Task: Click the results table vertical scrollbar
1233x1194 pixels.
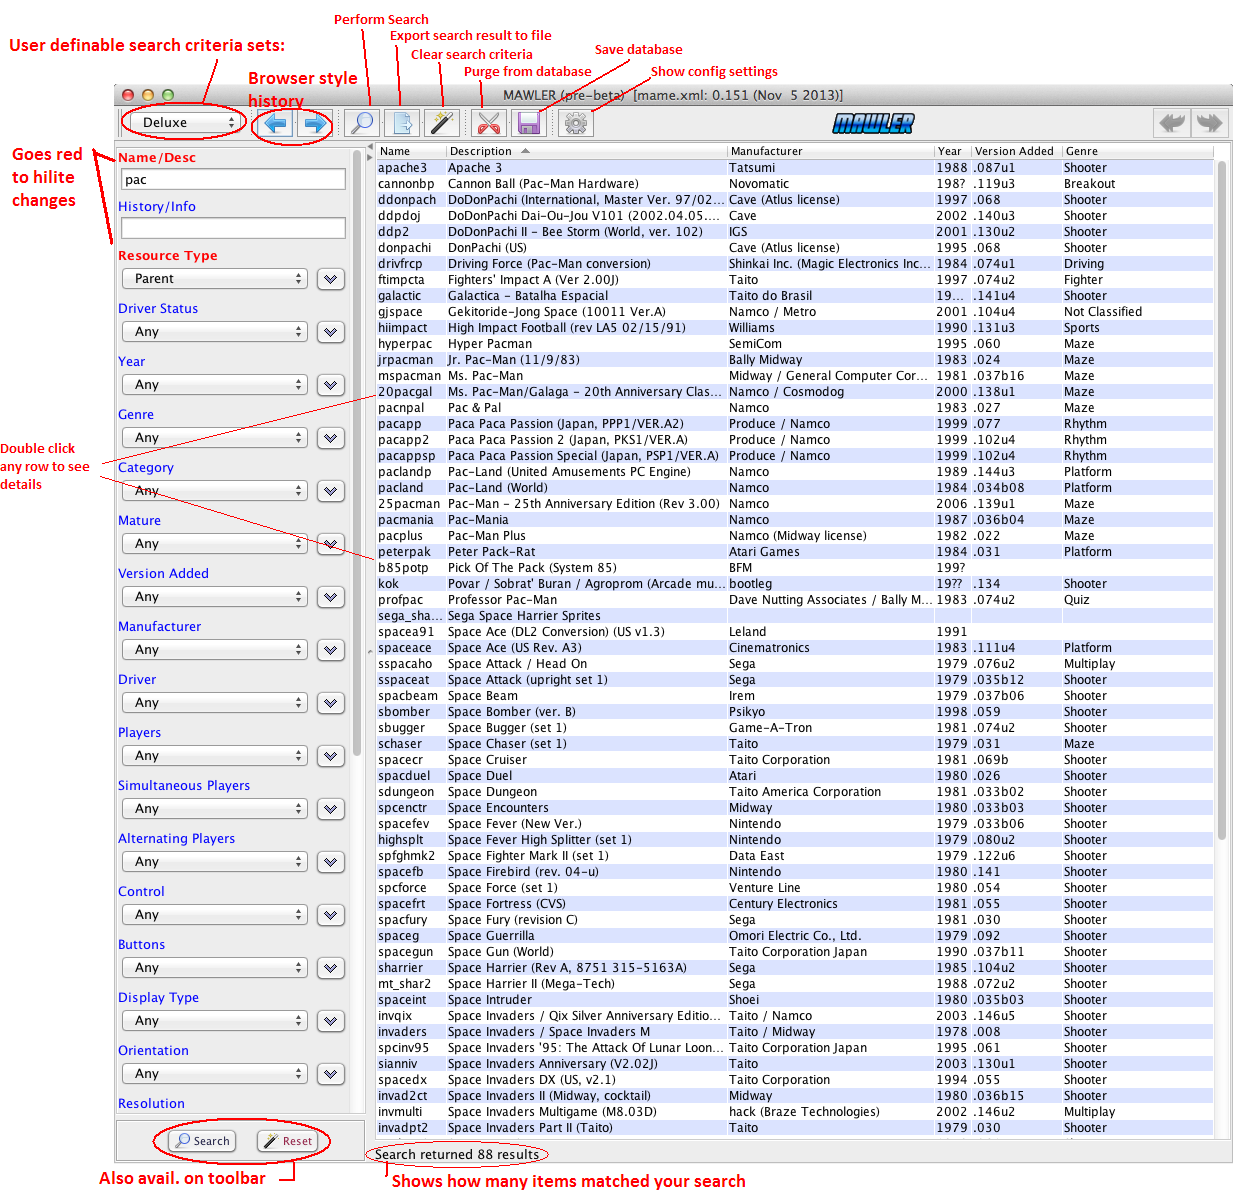Action: tap(1222, 500)
